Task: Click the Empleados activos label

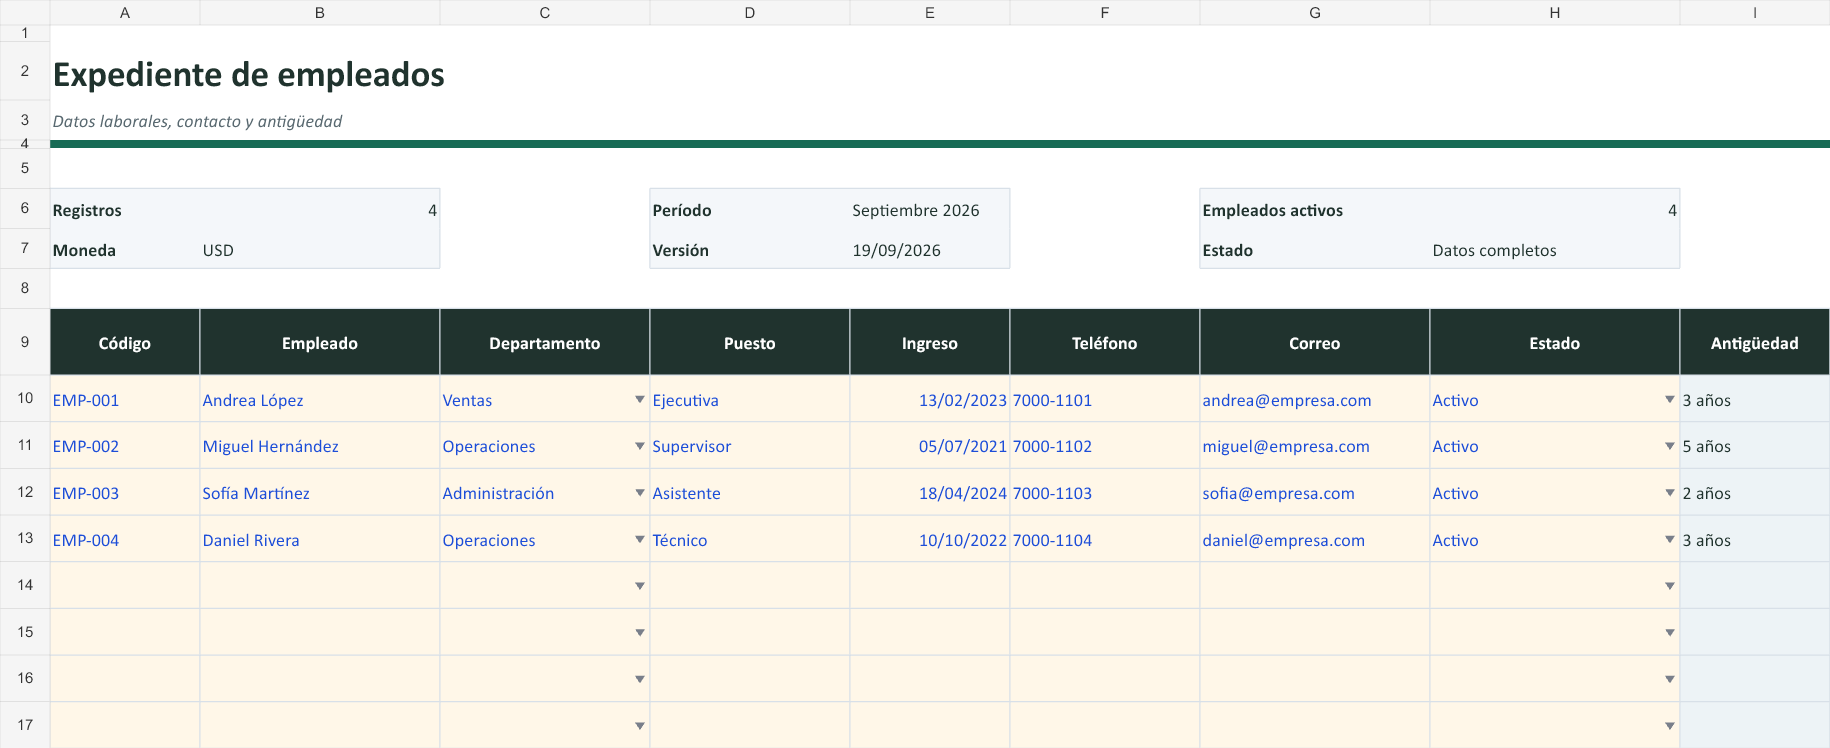Action: click(x=1272, y=210)
